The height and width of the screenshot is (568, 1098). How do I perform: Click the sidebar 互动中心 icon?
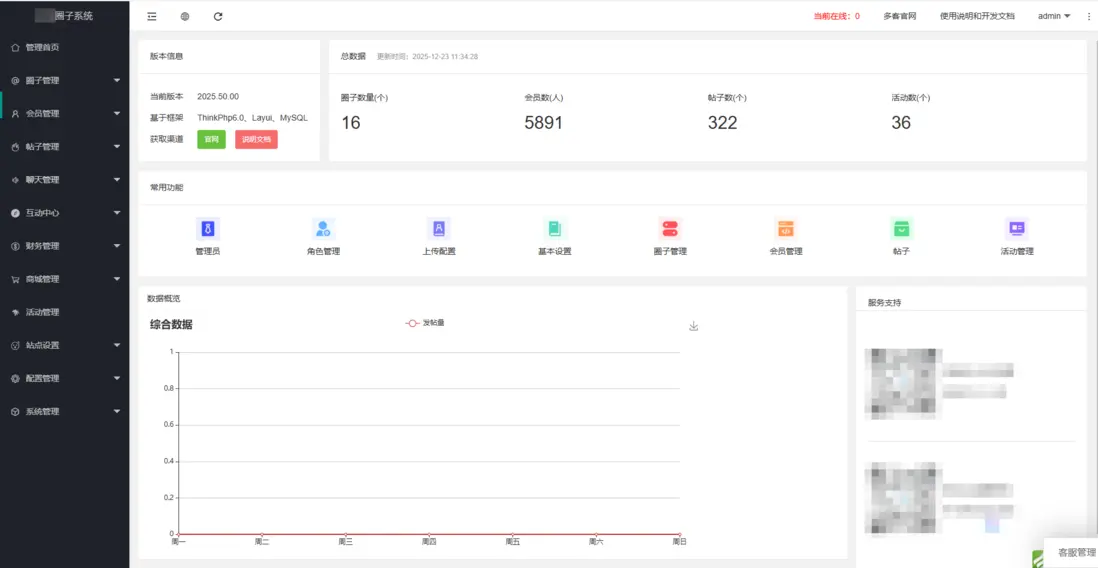(x=15, y=213)
